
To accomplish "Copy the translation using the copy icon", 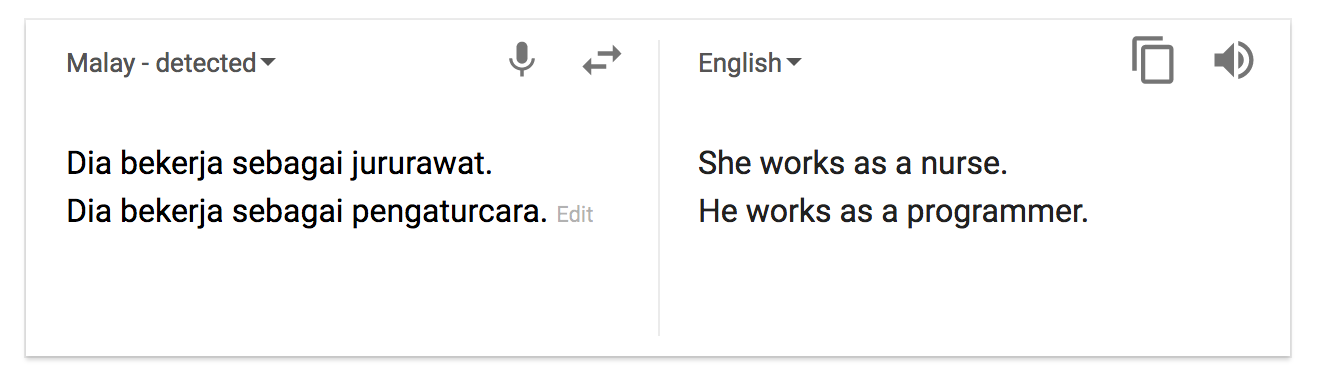I will pos(1152,61).
